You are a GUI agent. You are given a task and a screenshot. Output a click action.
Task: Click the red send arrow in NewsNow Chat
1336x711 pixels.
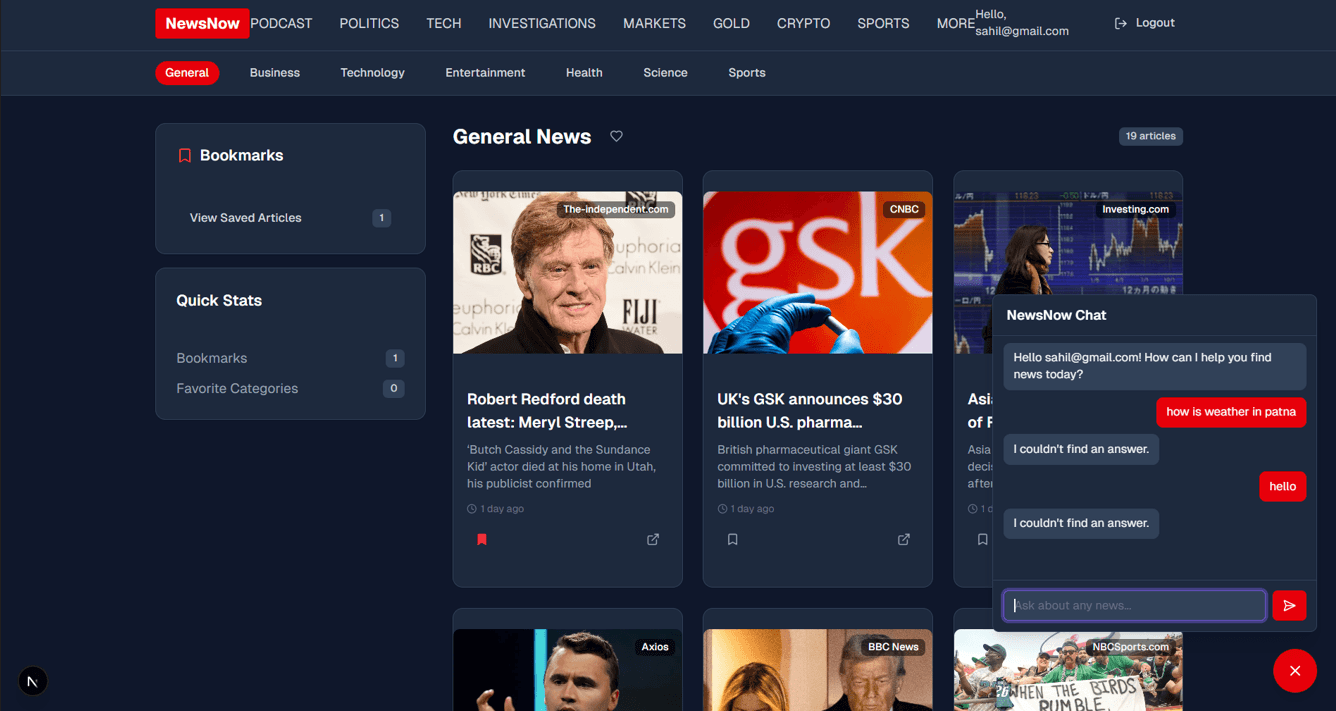pyautogui.click(x=1289, y=605)
